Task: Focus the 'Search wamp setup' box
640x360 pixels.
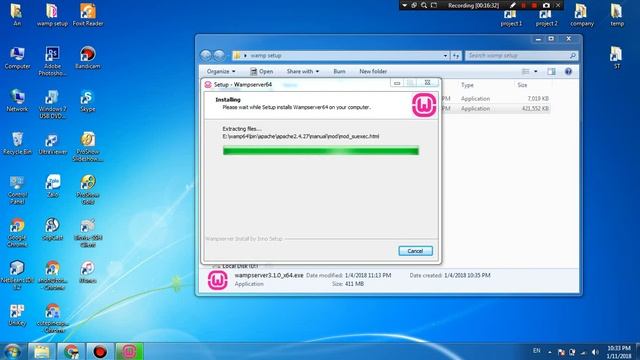Action: point(522,56)
